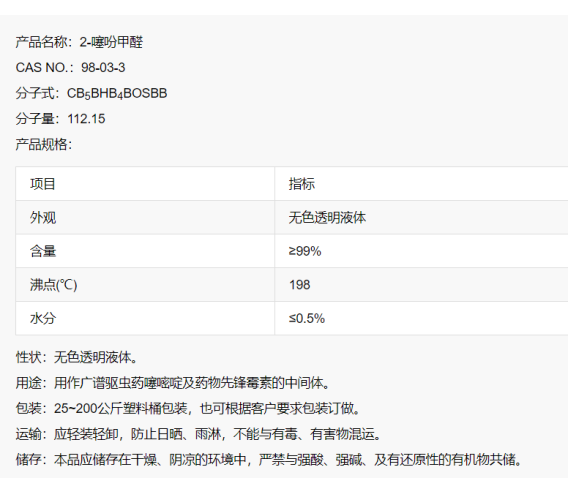Screen dimensions: 568x495
Task: Click the 包装 packaging description line
Action: click(188, 408)
